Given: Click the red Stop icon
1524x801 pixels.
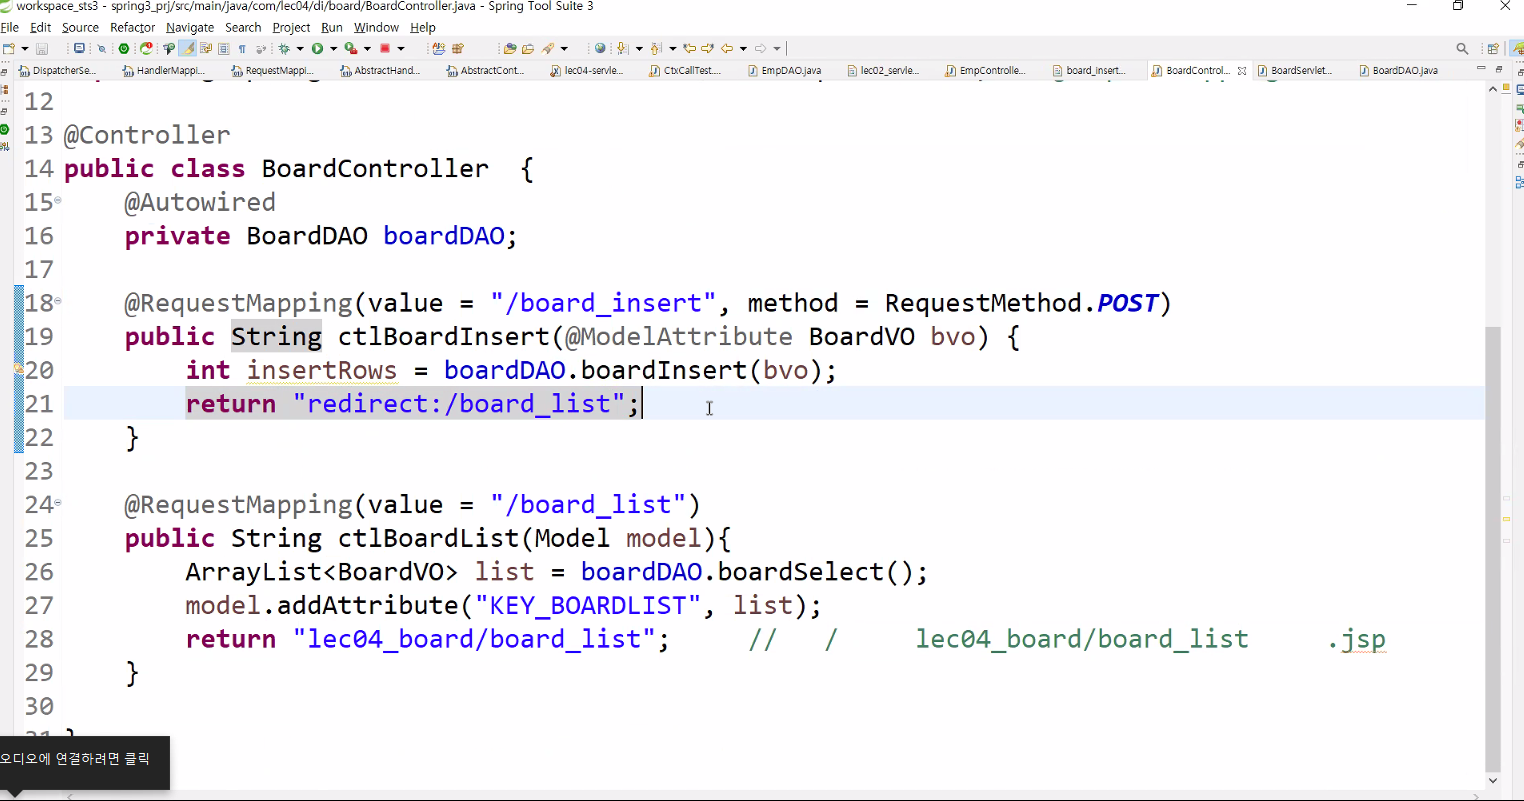Looking at the screenshot, I should click(x=385, y=48).
